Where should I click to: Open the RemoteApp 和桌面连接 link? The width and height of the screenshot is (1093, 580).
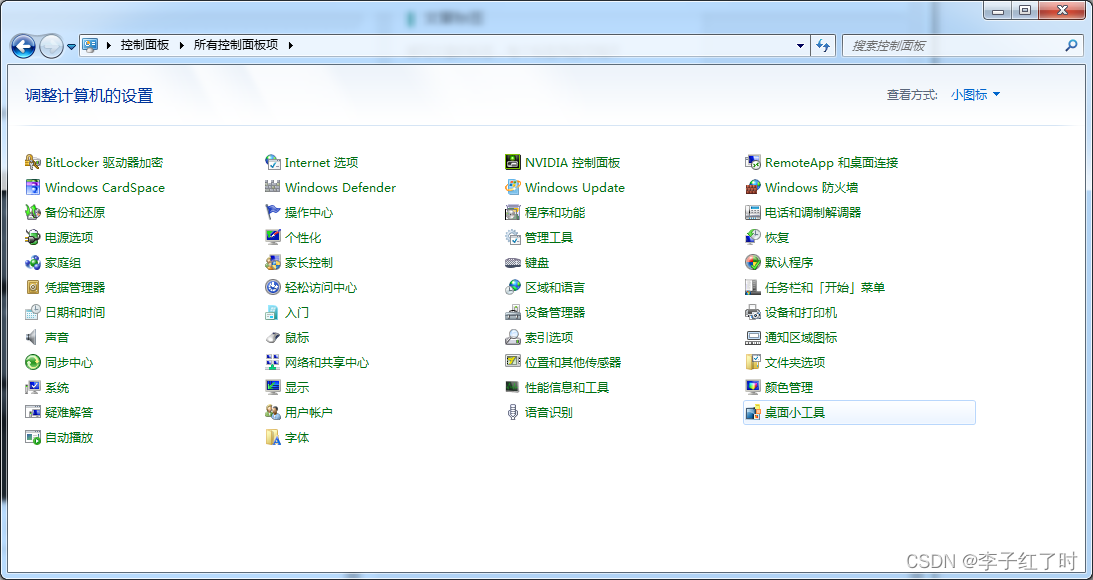point(832,162)
